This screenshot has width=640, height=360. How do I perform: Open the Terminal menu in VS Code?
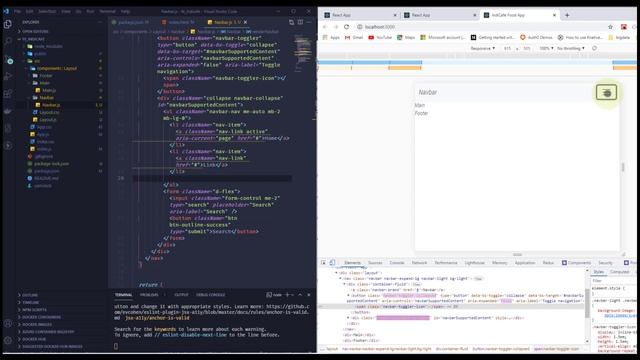[x=107, y=11]
